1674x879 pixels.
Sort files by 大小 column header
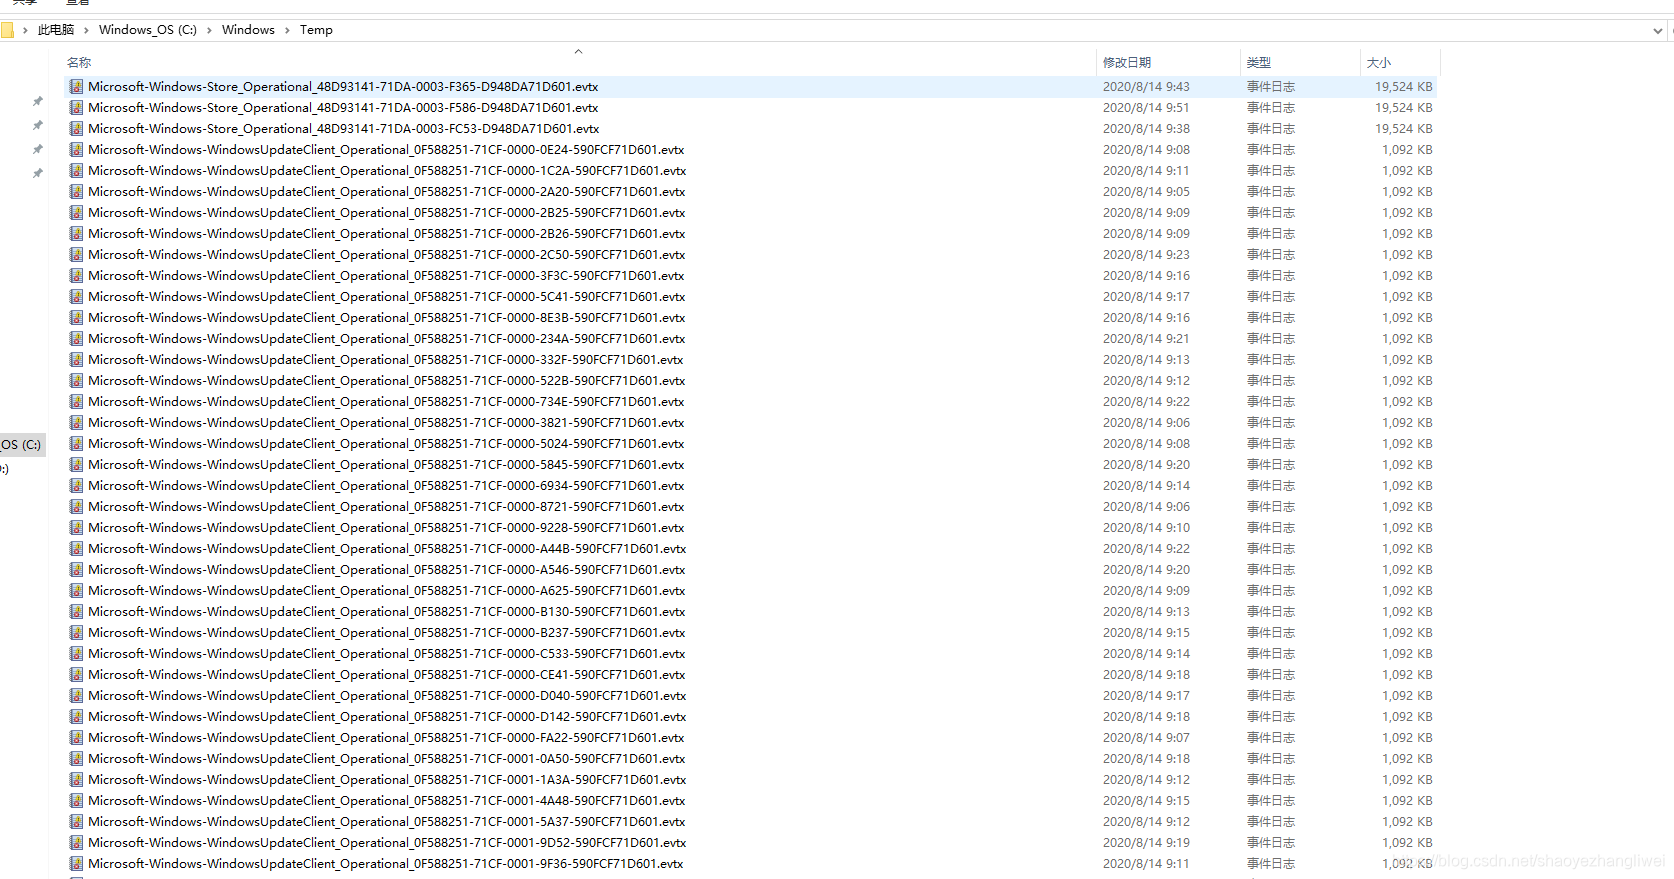pos(1379,62)
